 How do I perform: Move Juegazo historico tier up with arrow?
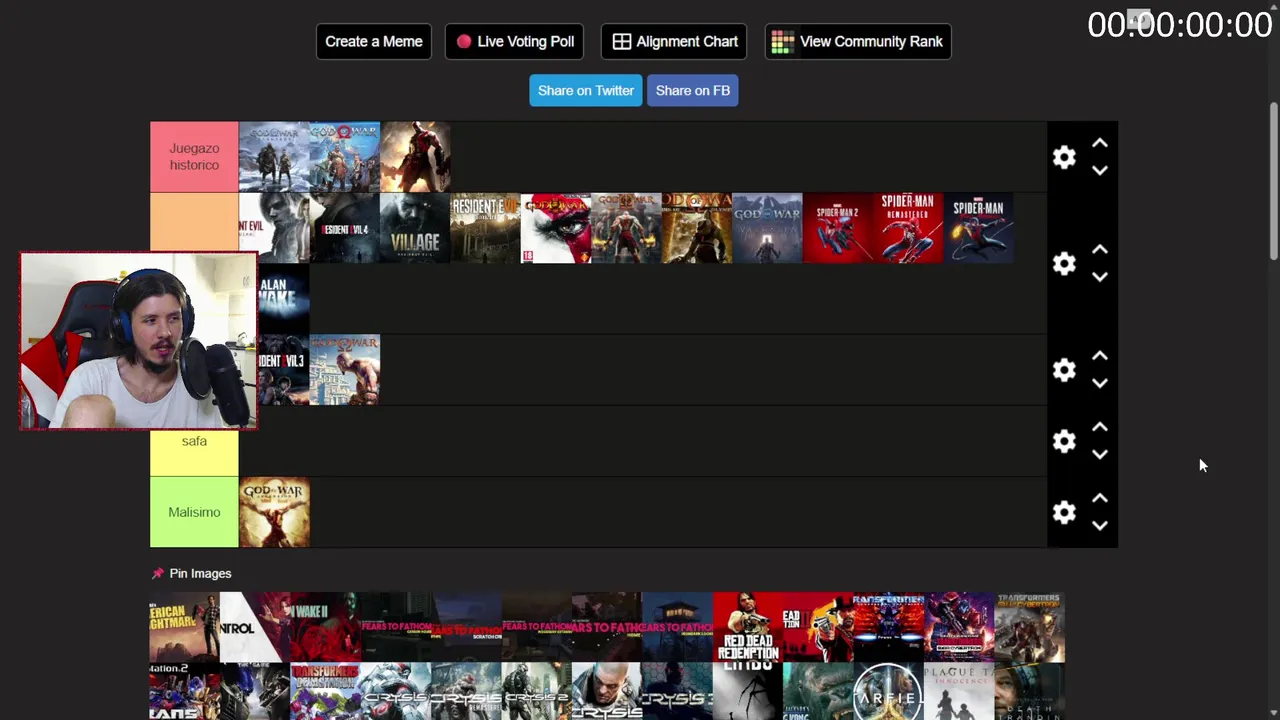pos(1100,144)
